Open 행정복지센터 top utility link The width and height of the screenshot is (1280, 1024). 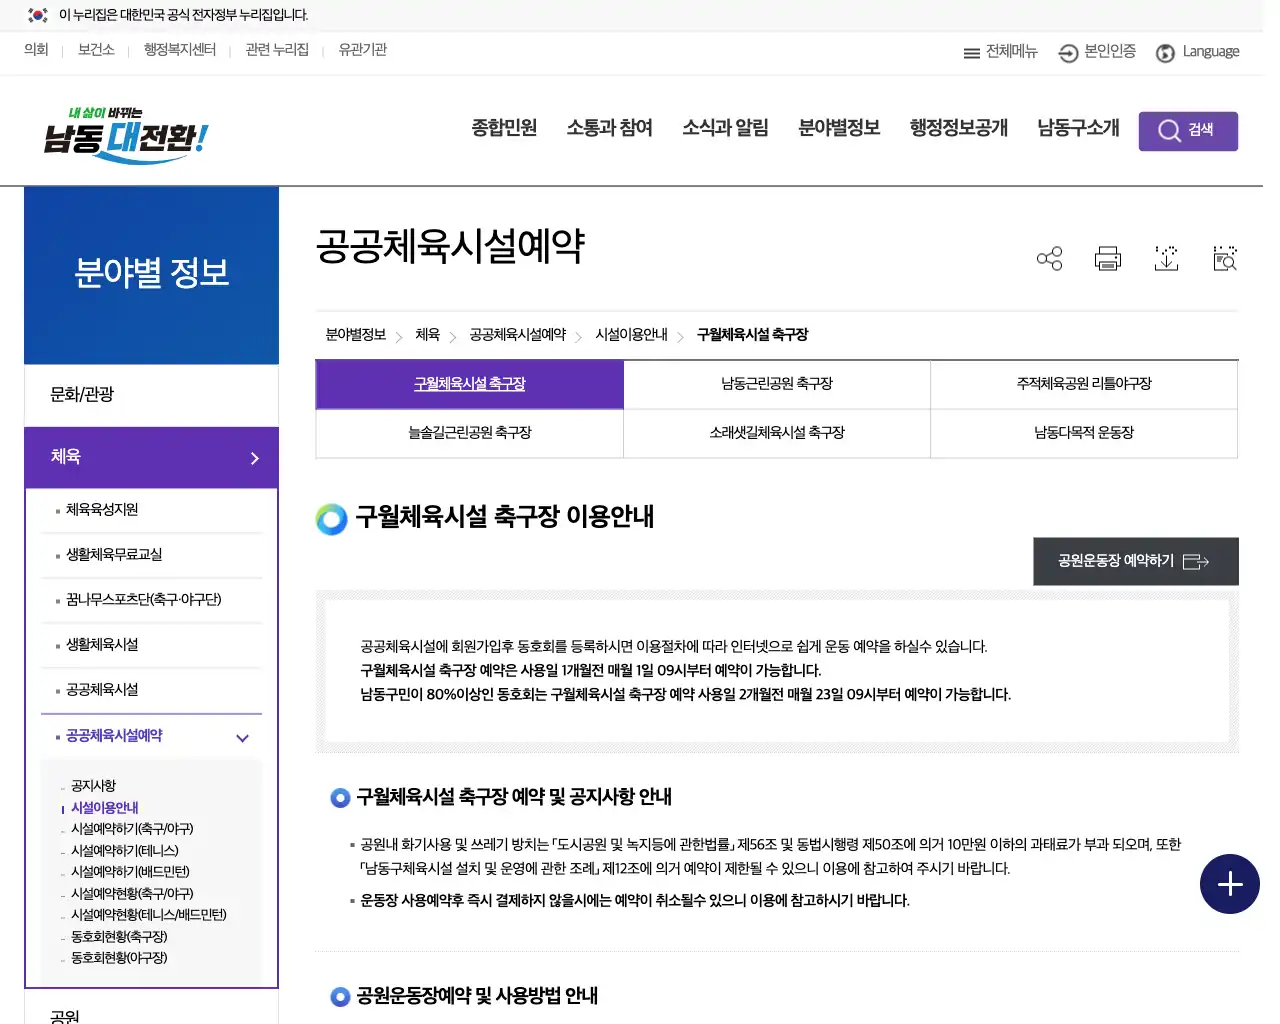pos(180,50)
